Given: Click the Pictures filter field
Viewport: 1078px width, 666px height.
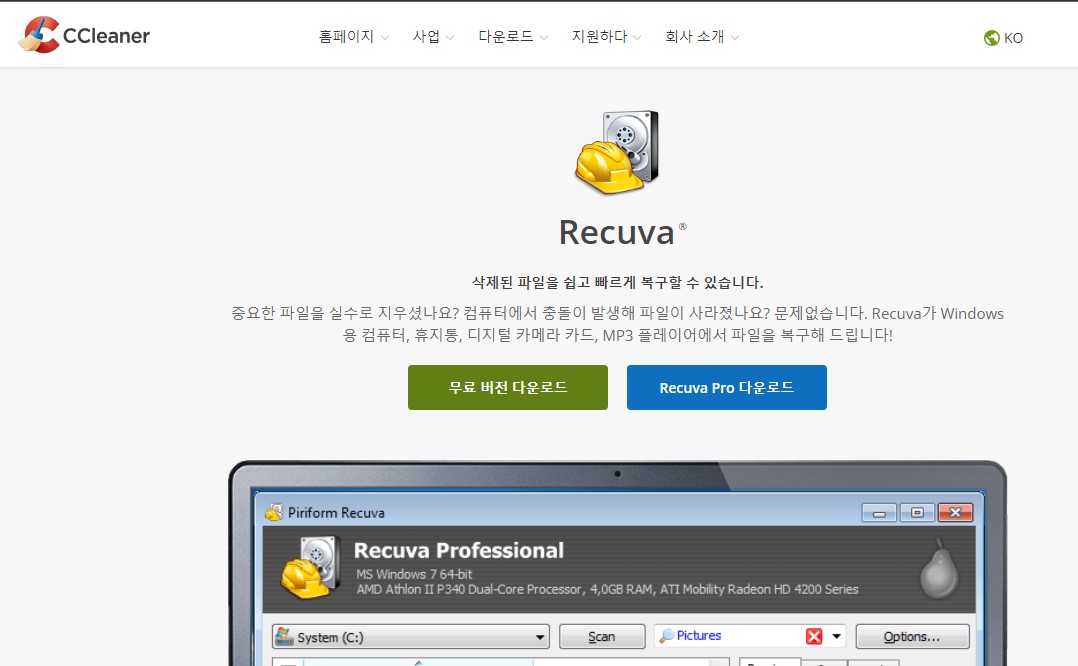Looking at the screenshot, I should tap(749, 636).
